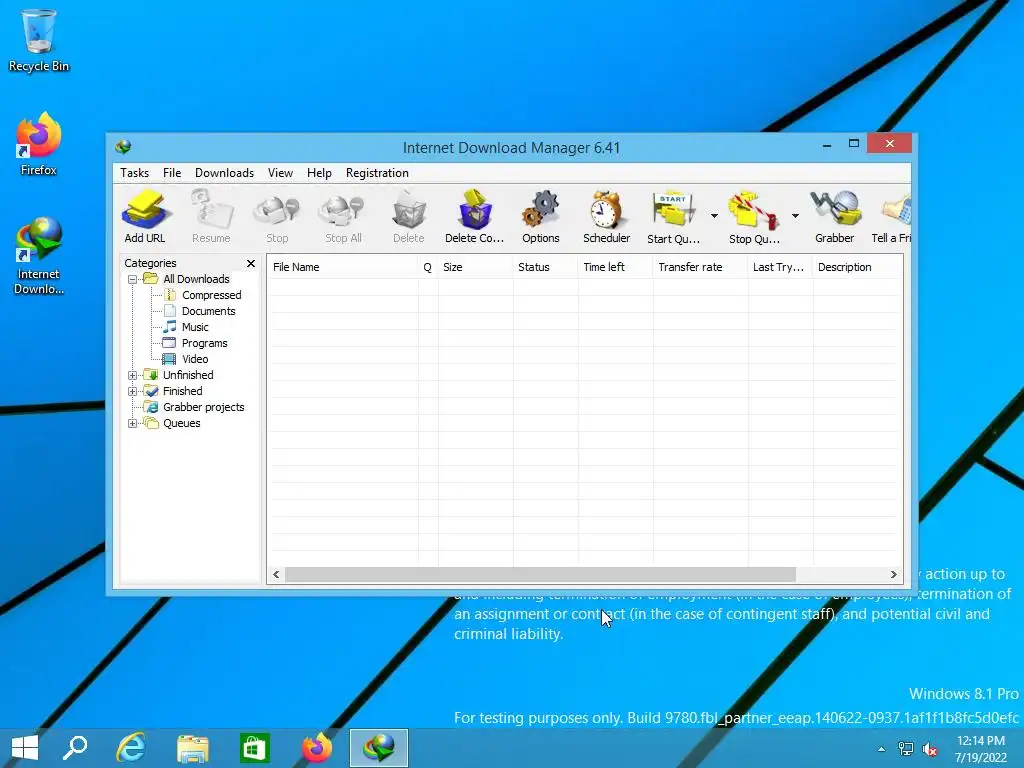Select the Music category

tap(195, 327)
